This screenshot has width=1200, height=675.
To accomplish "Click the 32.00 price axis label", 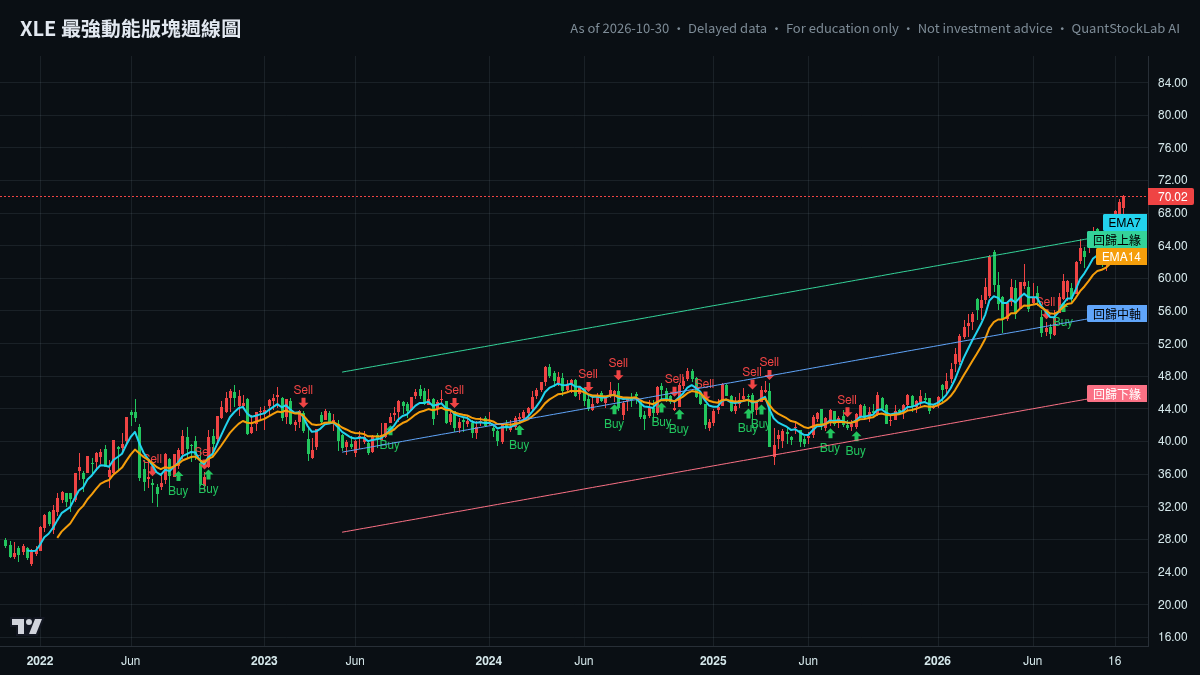I will tap(1173, 507).
